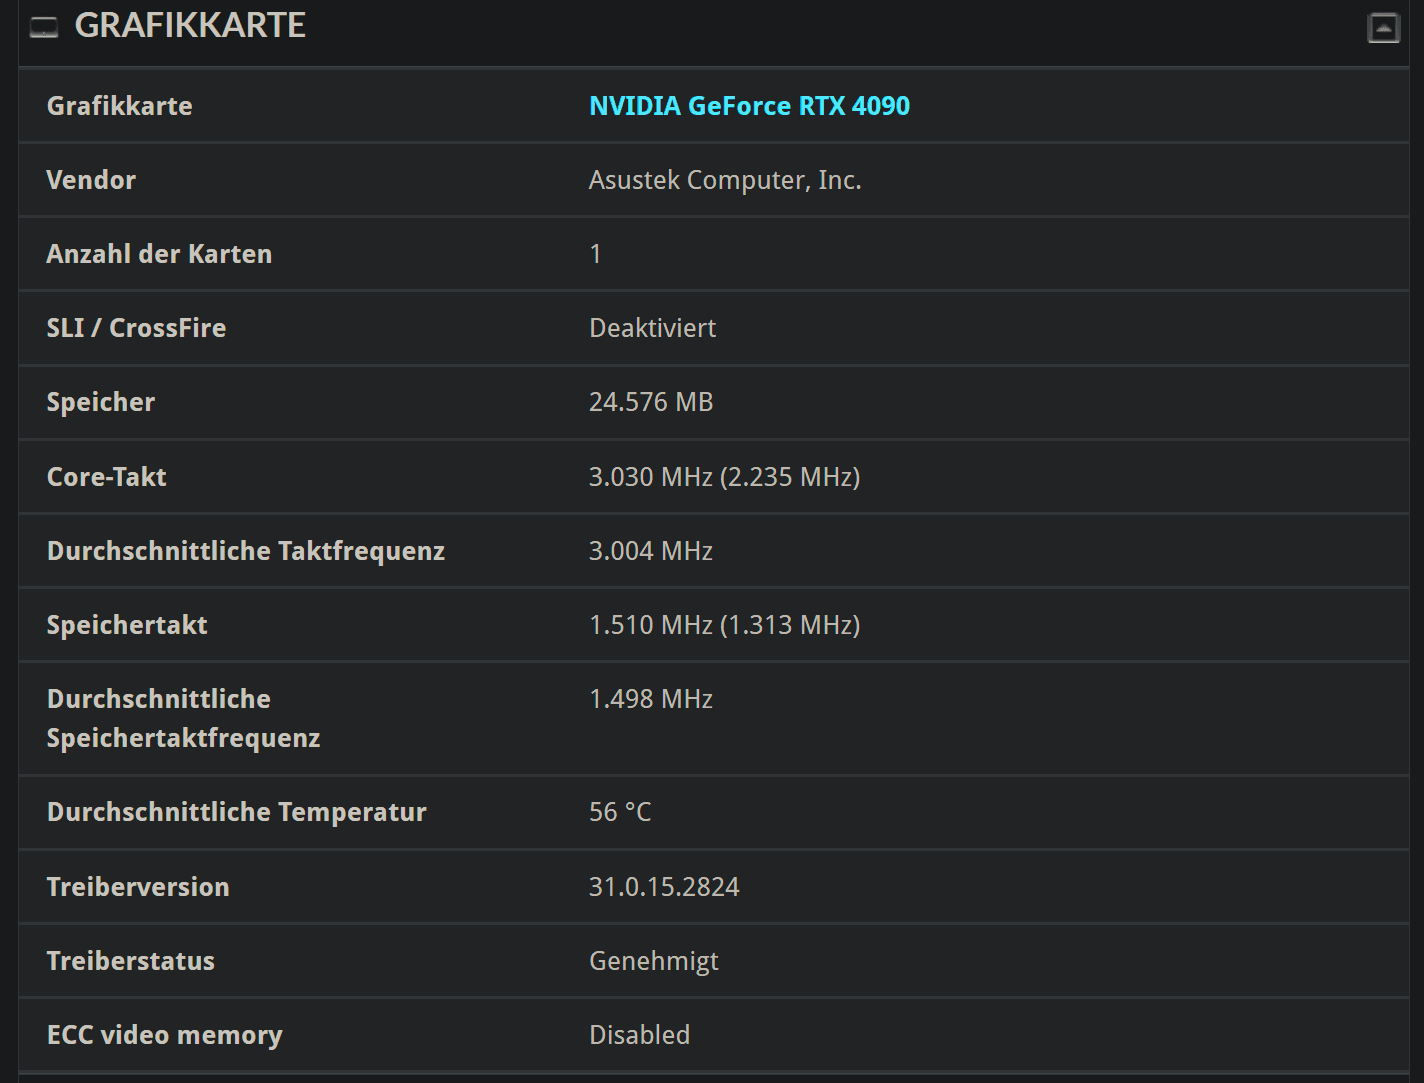Select the Grafikkarte row label
Image resolution: width=1424 pixels, height=1083 pixels.
point(119,106)
